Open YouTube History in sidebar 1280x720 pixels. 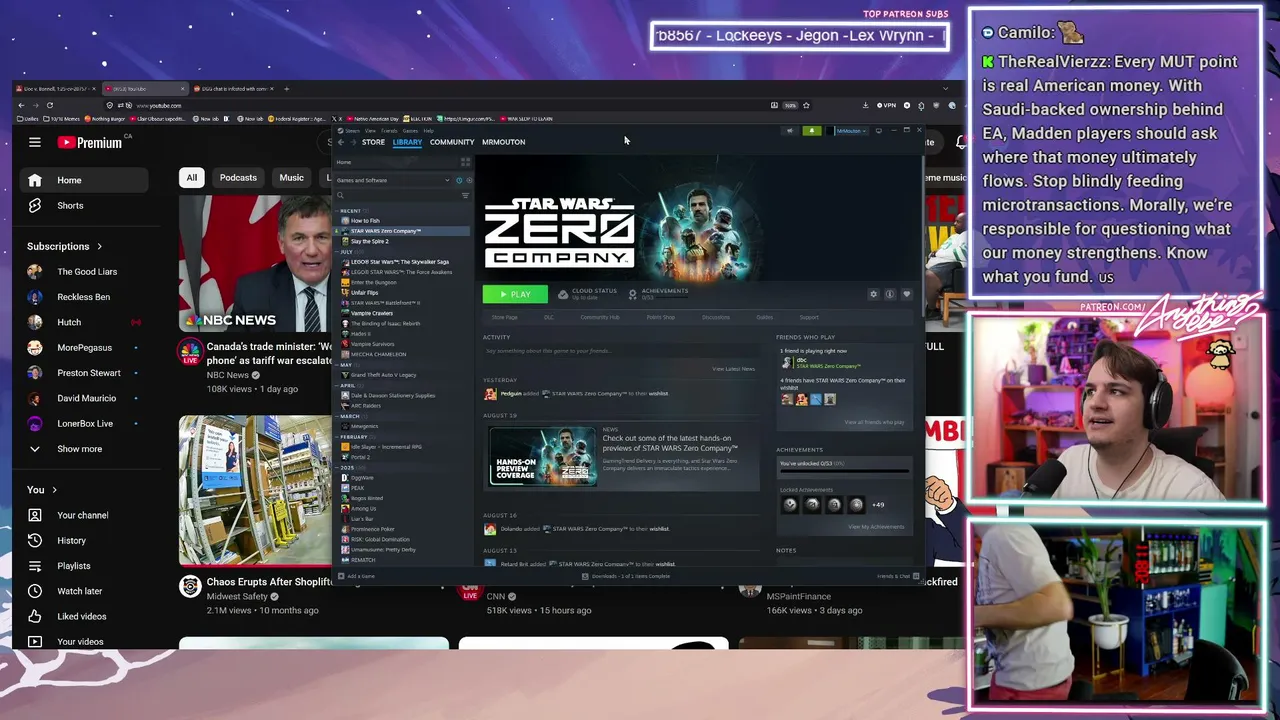84,540
